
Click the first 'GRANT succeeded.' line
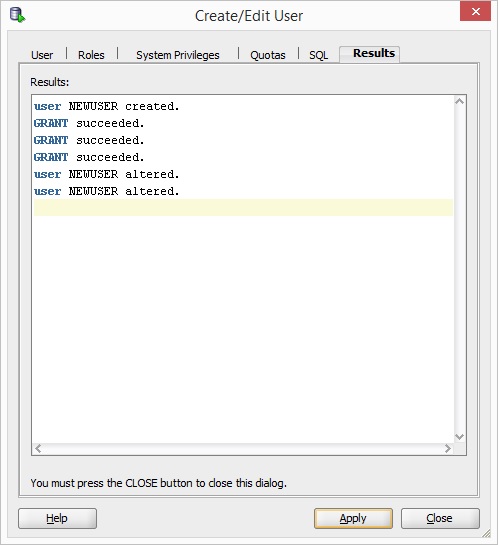(89, 123)
